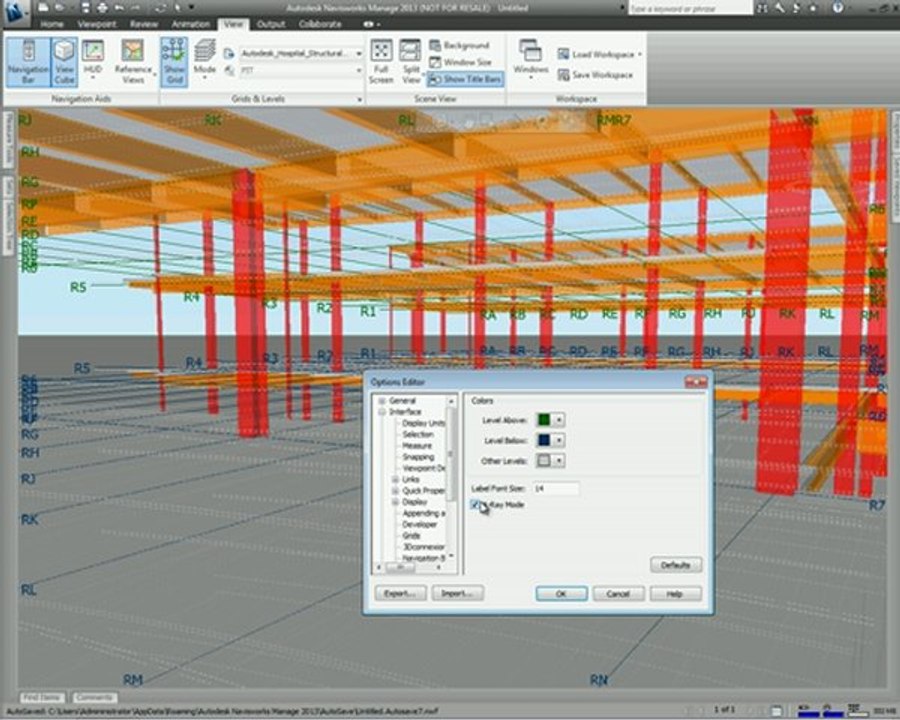900x720 pixels.
Task: Open the customize quick access toolbar arrow
Action: [191, 7]
